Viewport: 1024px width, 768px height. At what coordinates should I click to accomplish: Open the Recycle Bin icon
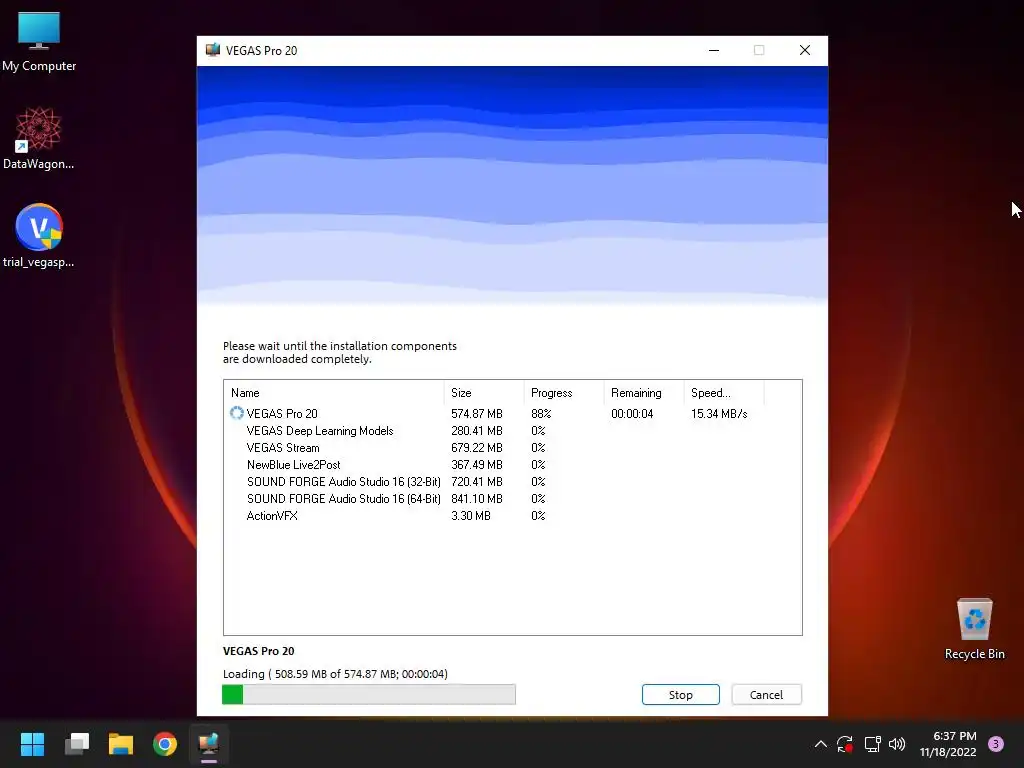974,629
